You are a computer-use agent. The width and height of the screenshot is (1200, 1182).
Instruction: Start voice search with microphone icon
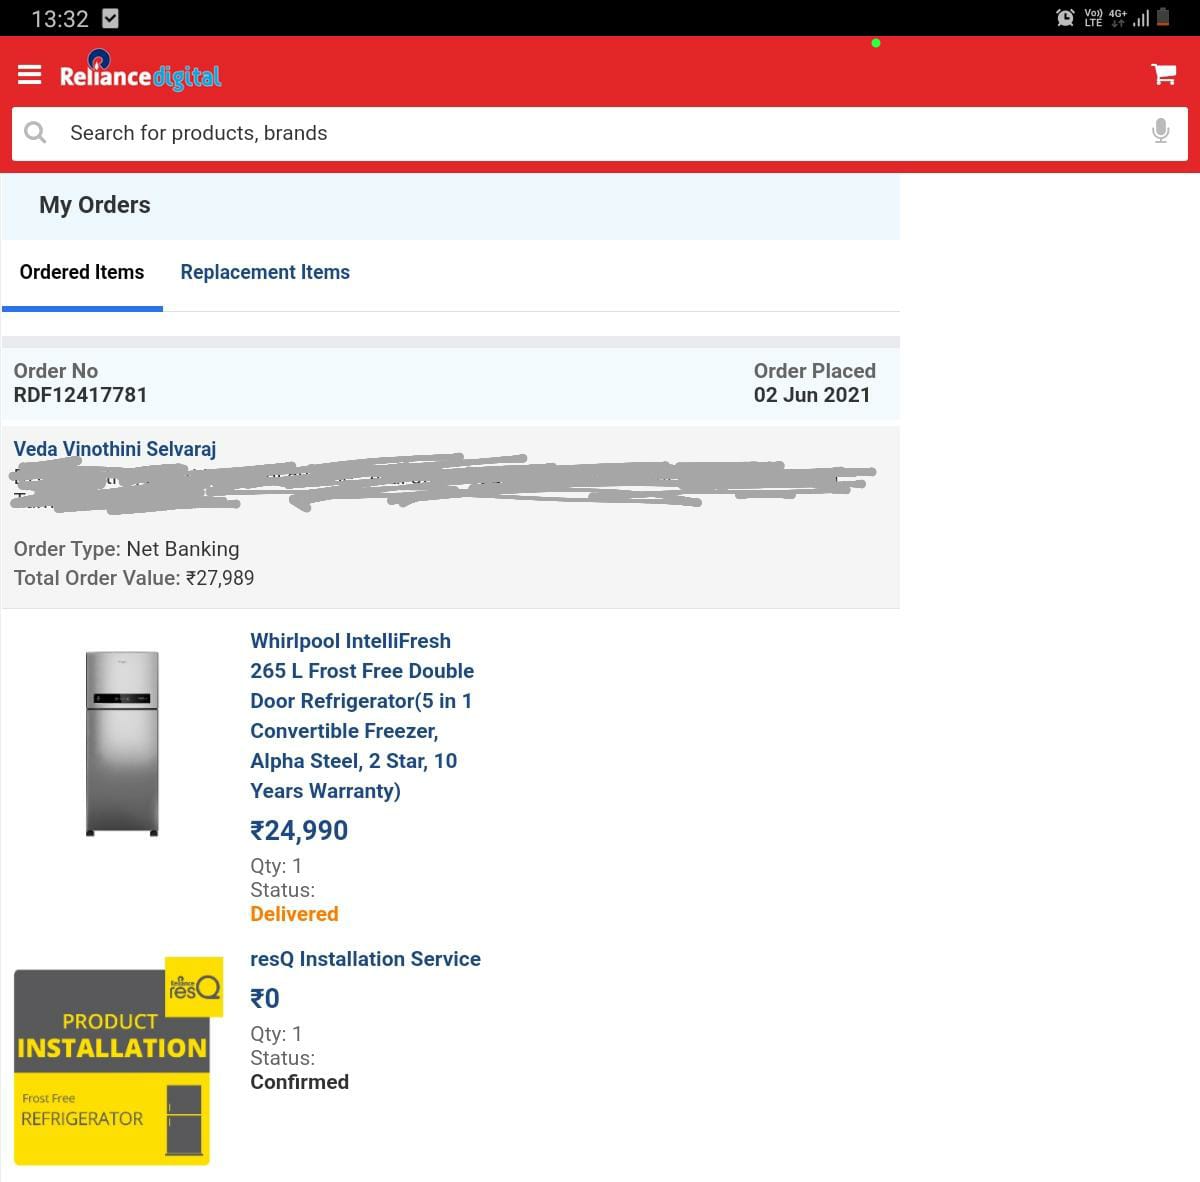click(1160, 131)
